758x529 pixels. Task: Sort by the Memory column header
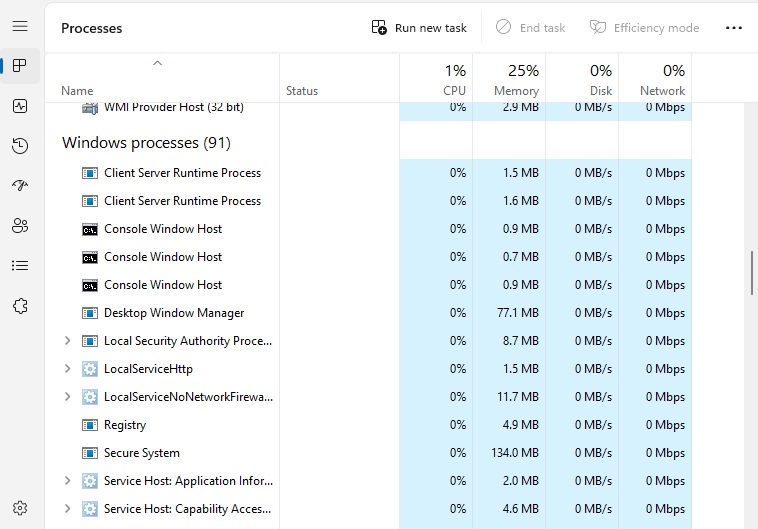pos(509,78)
